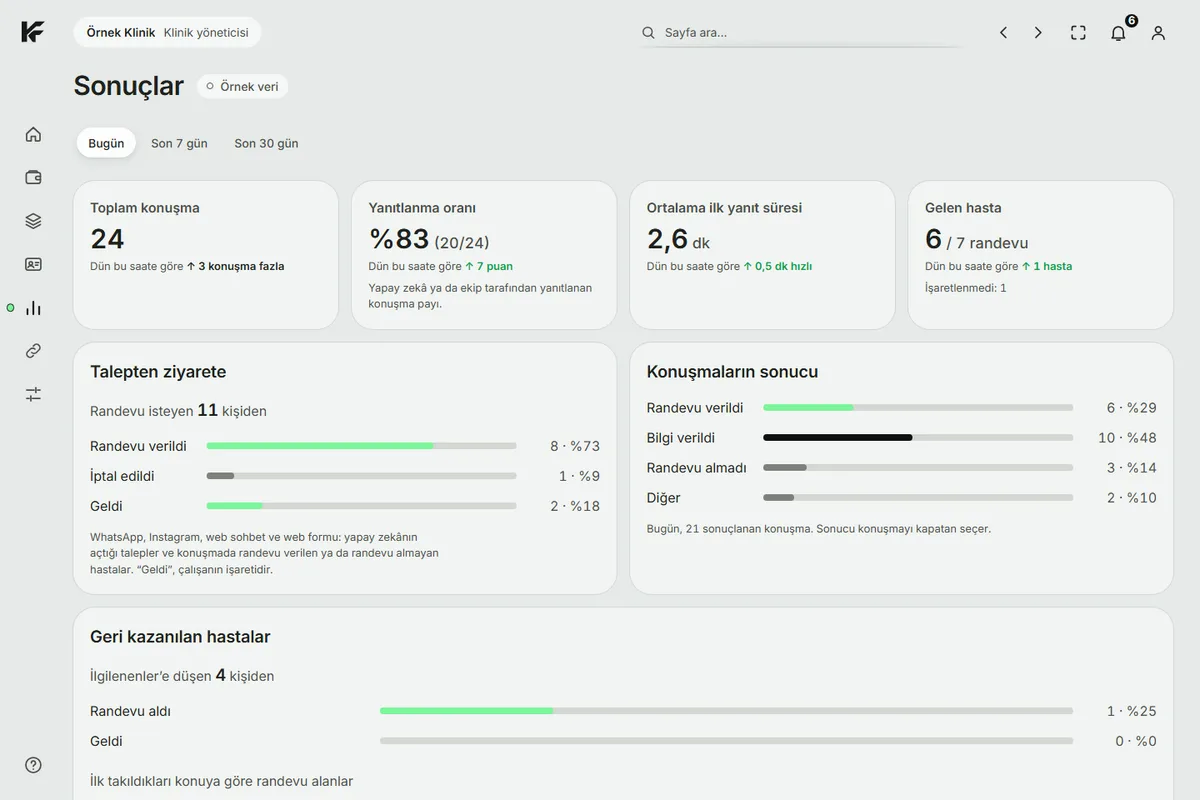Viewport: 1200px width, 800px height.
Task: Switch to Son 30 gün tab
Action: (266, 143)
